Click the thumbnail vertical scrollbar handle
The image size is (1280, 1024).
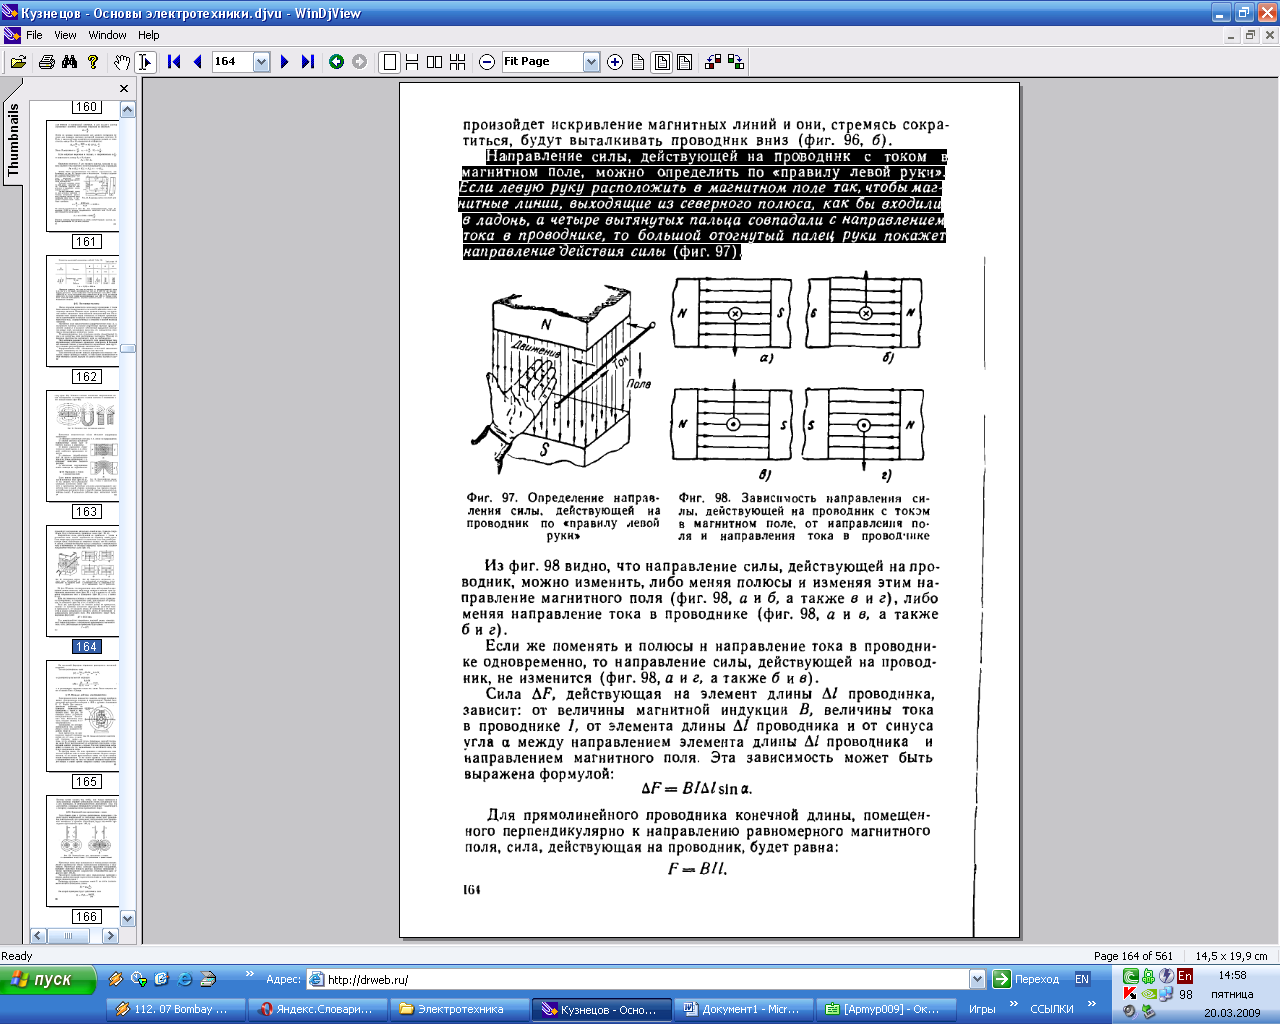128,348
